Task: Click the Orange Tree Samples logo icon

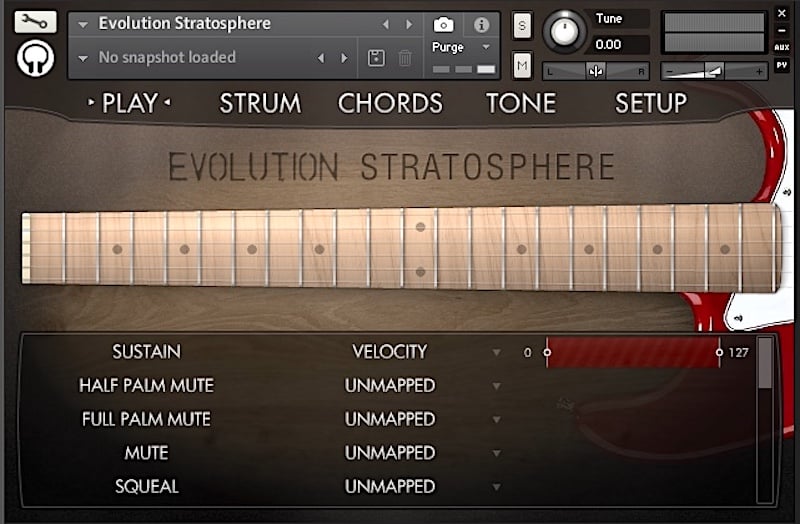Action: 35,59
